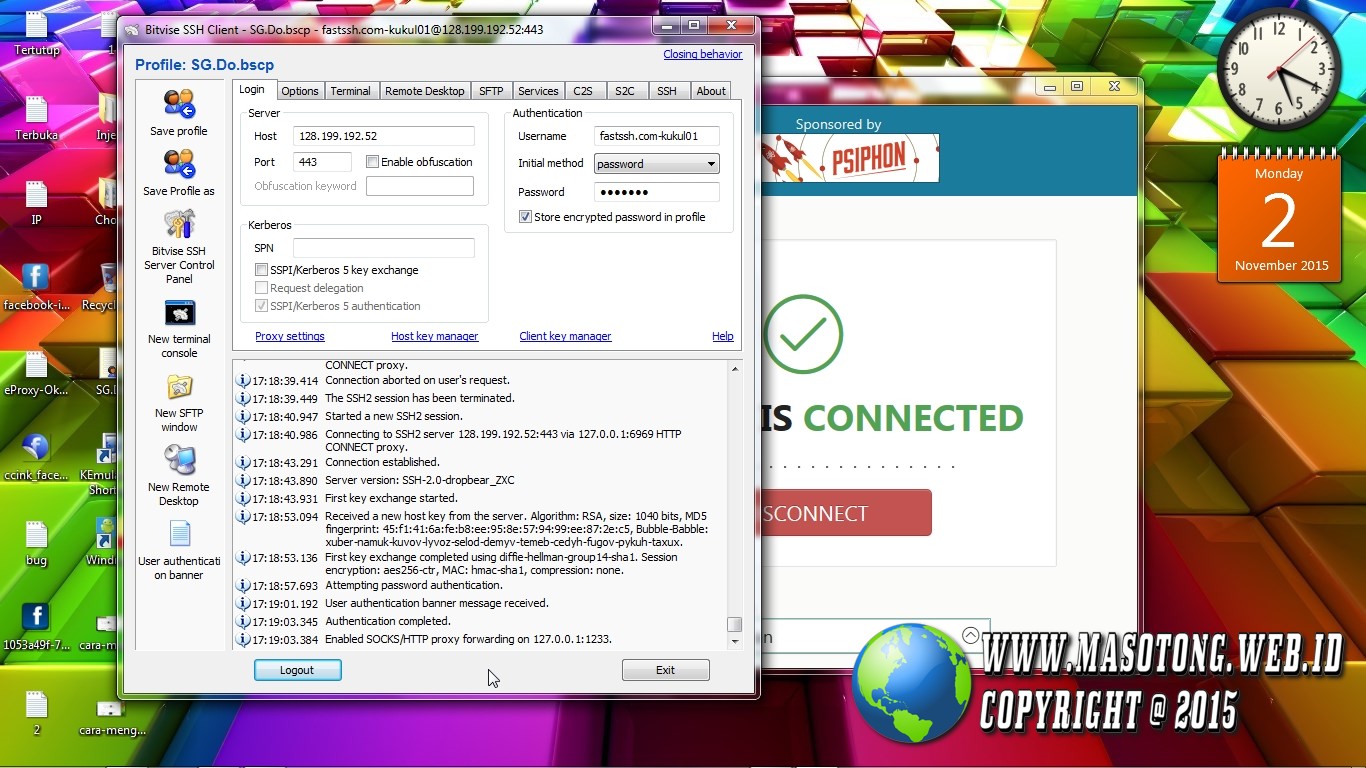Open Host key manager link

point(435,336)
